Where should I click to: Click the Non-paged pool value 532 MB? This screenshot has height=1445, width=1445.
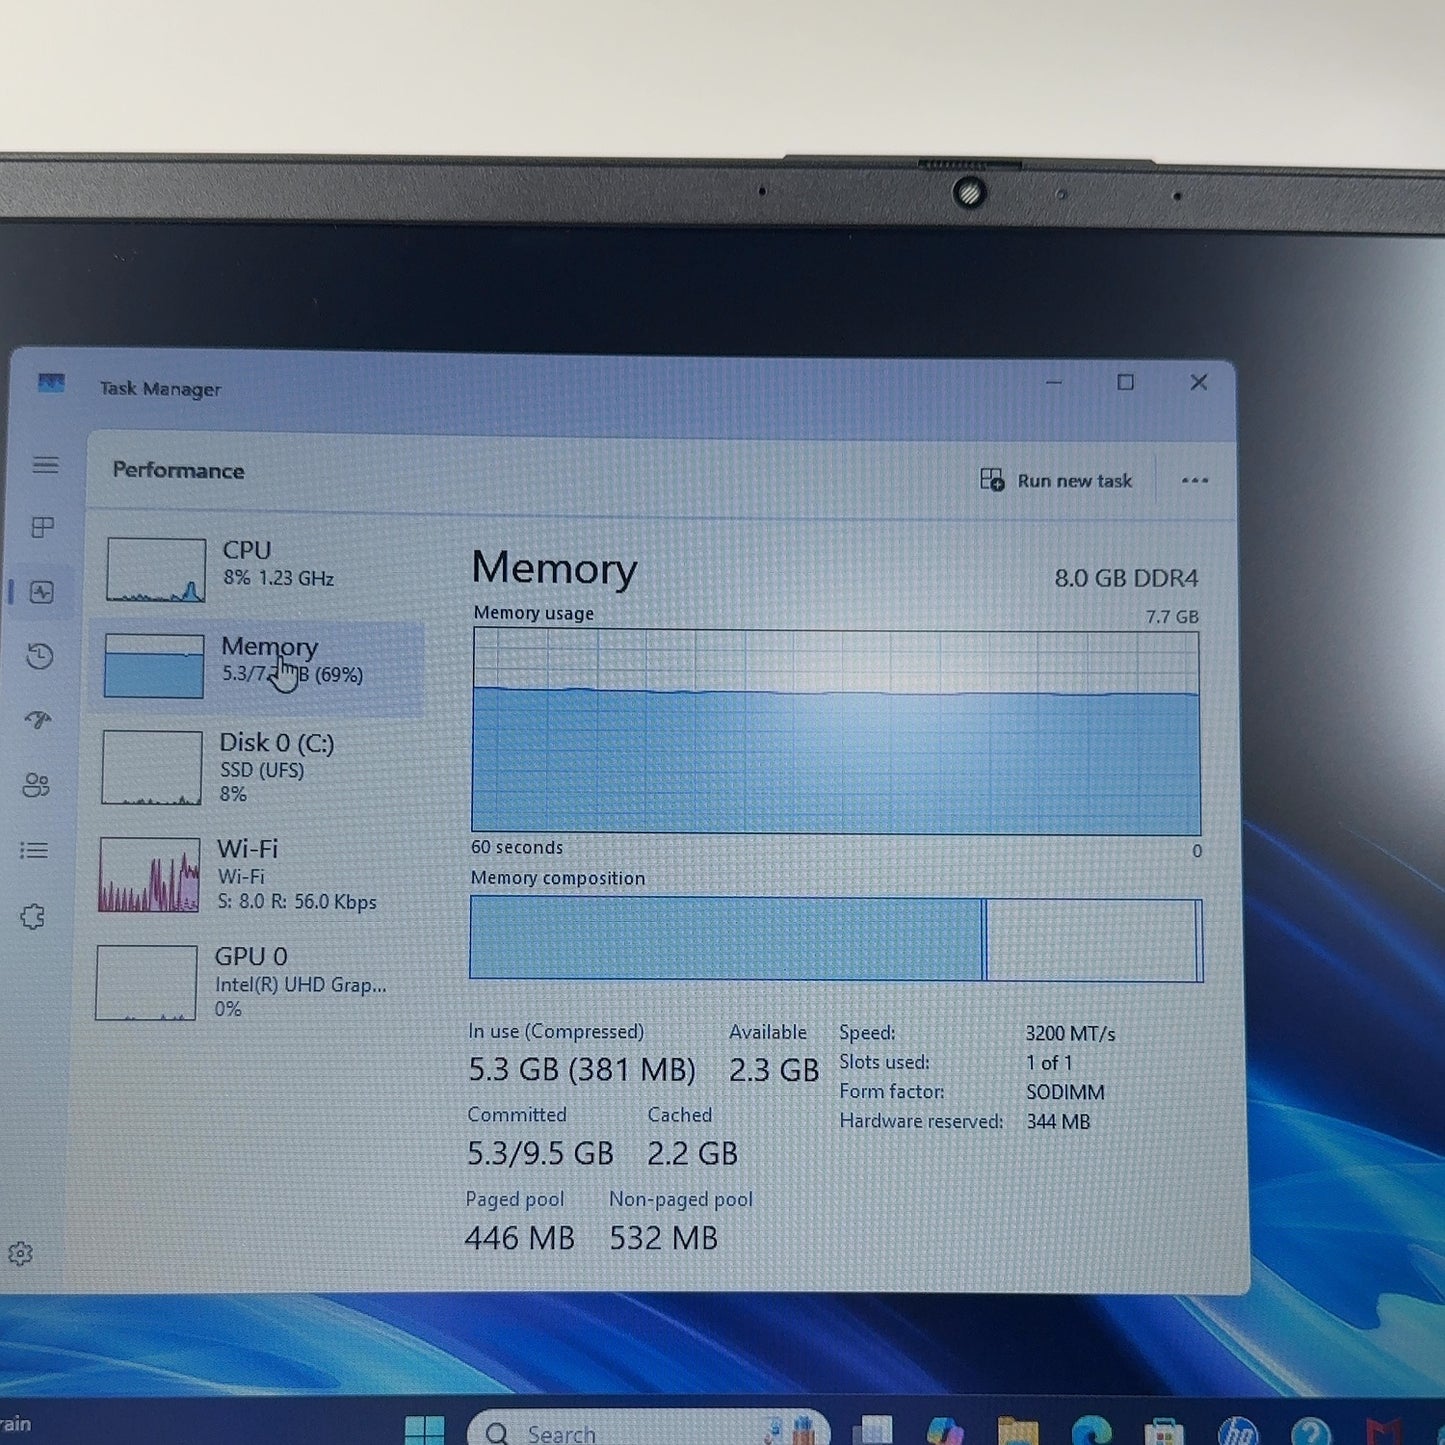664,1239
